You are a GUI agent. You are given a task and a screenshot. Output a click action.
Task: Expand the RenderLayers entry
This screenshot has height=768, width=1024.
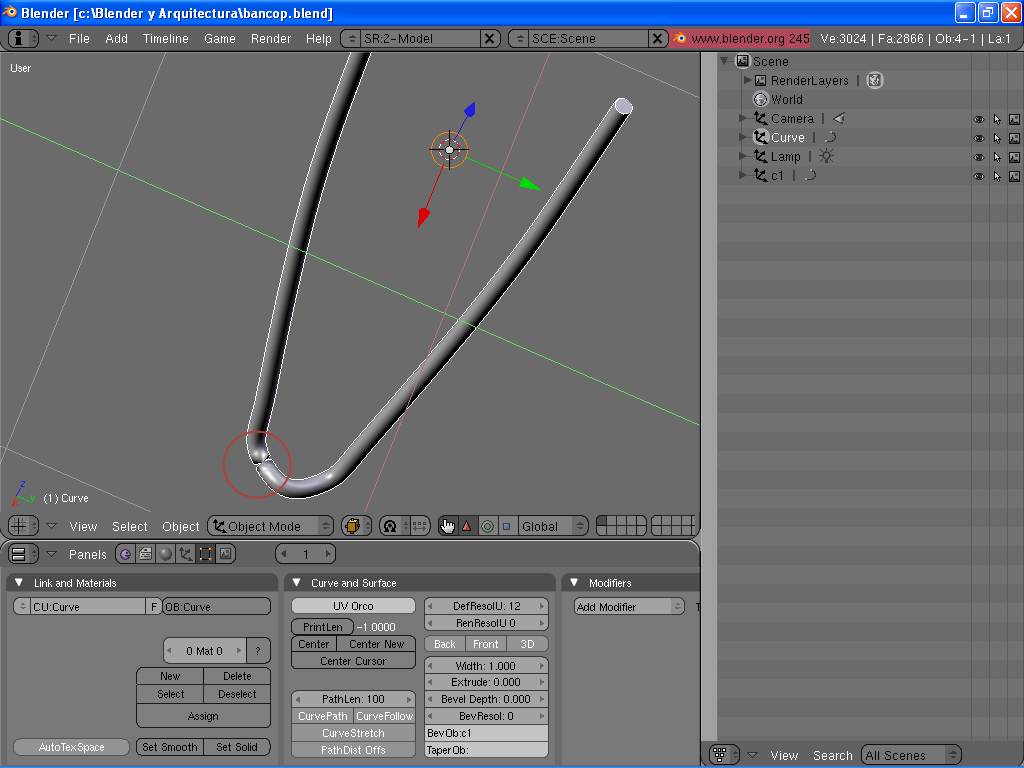[x=747, y=80]
